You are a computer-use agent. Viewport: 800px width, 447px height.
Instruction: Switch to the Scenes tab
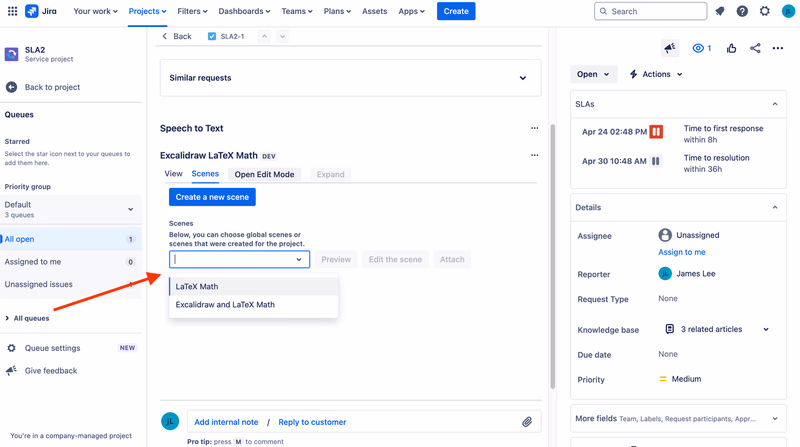click(x=205, y=174)
